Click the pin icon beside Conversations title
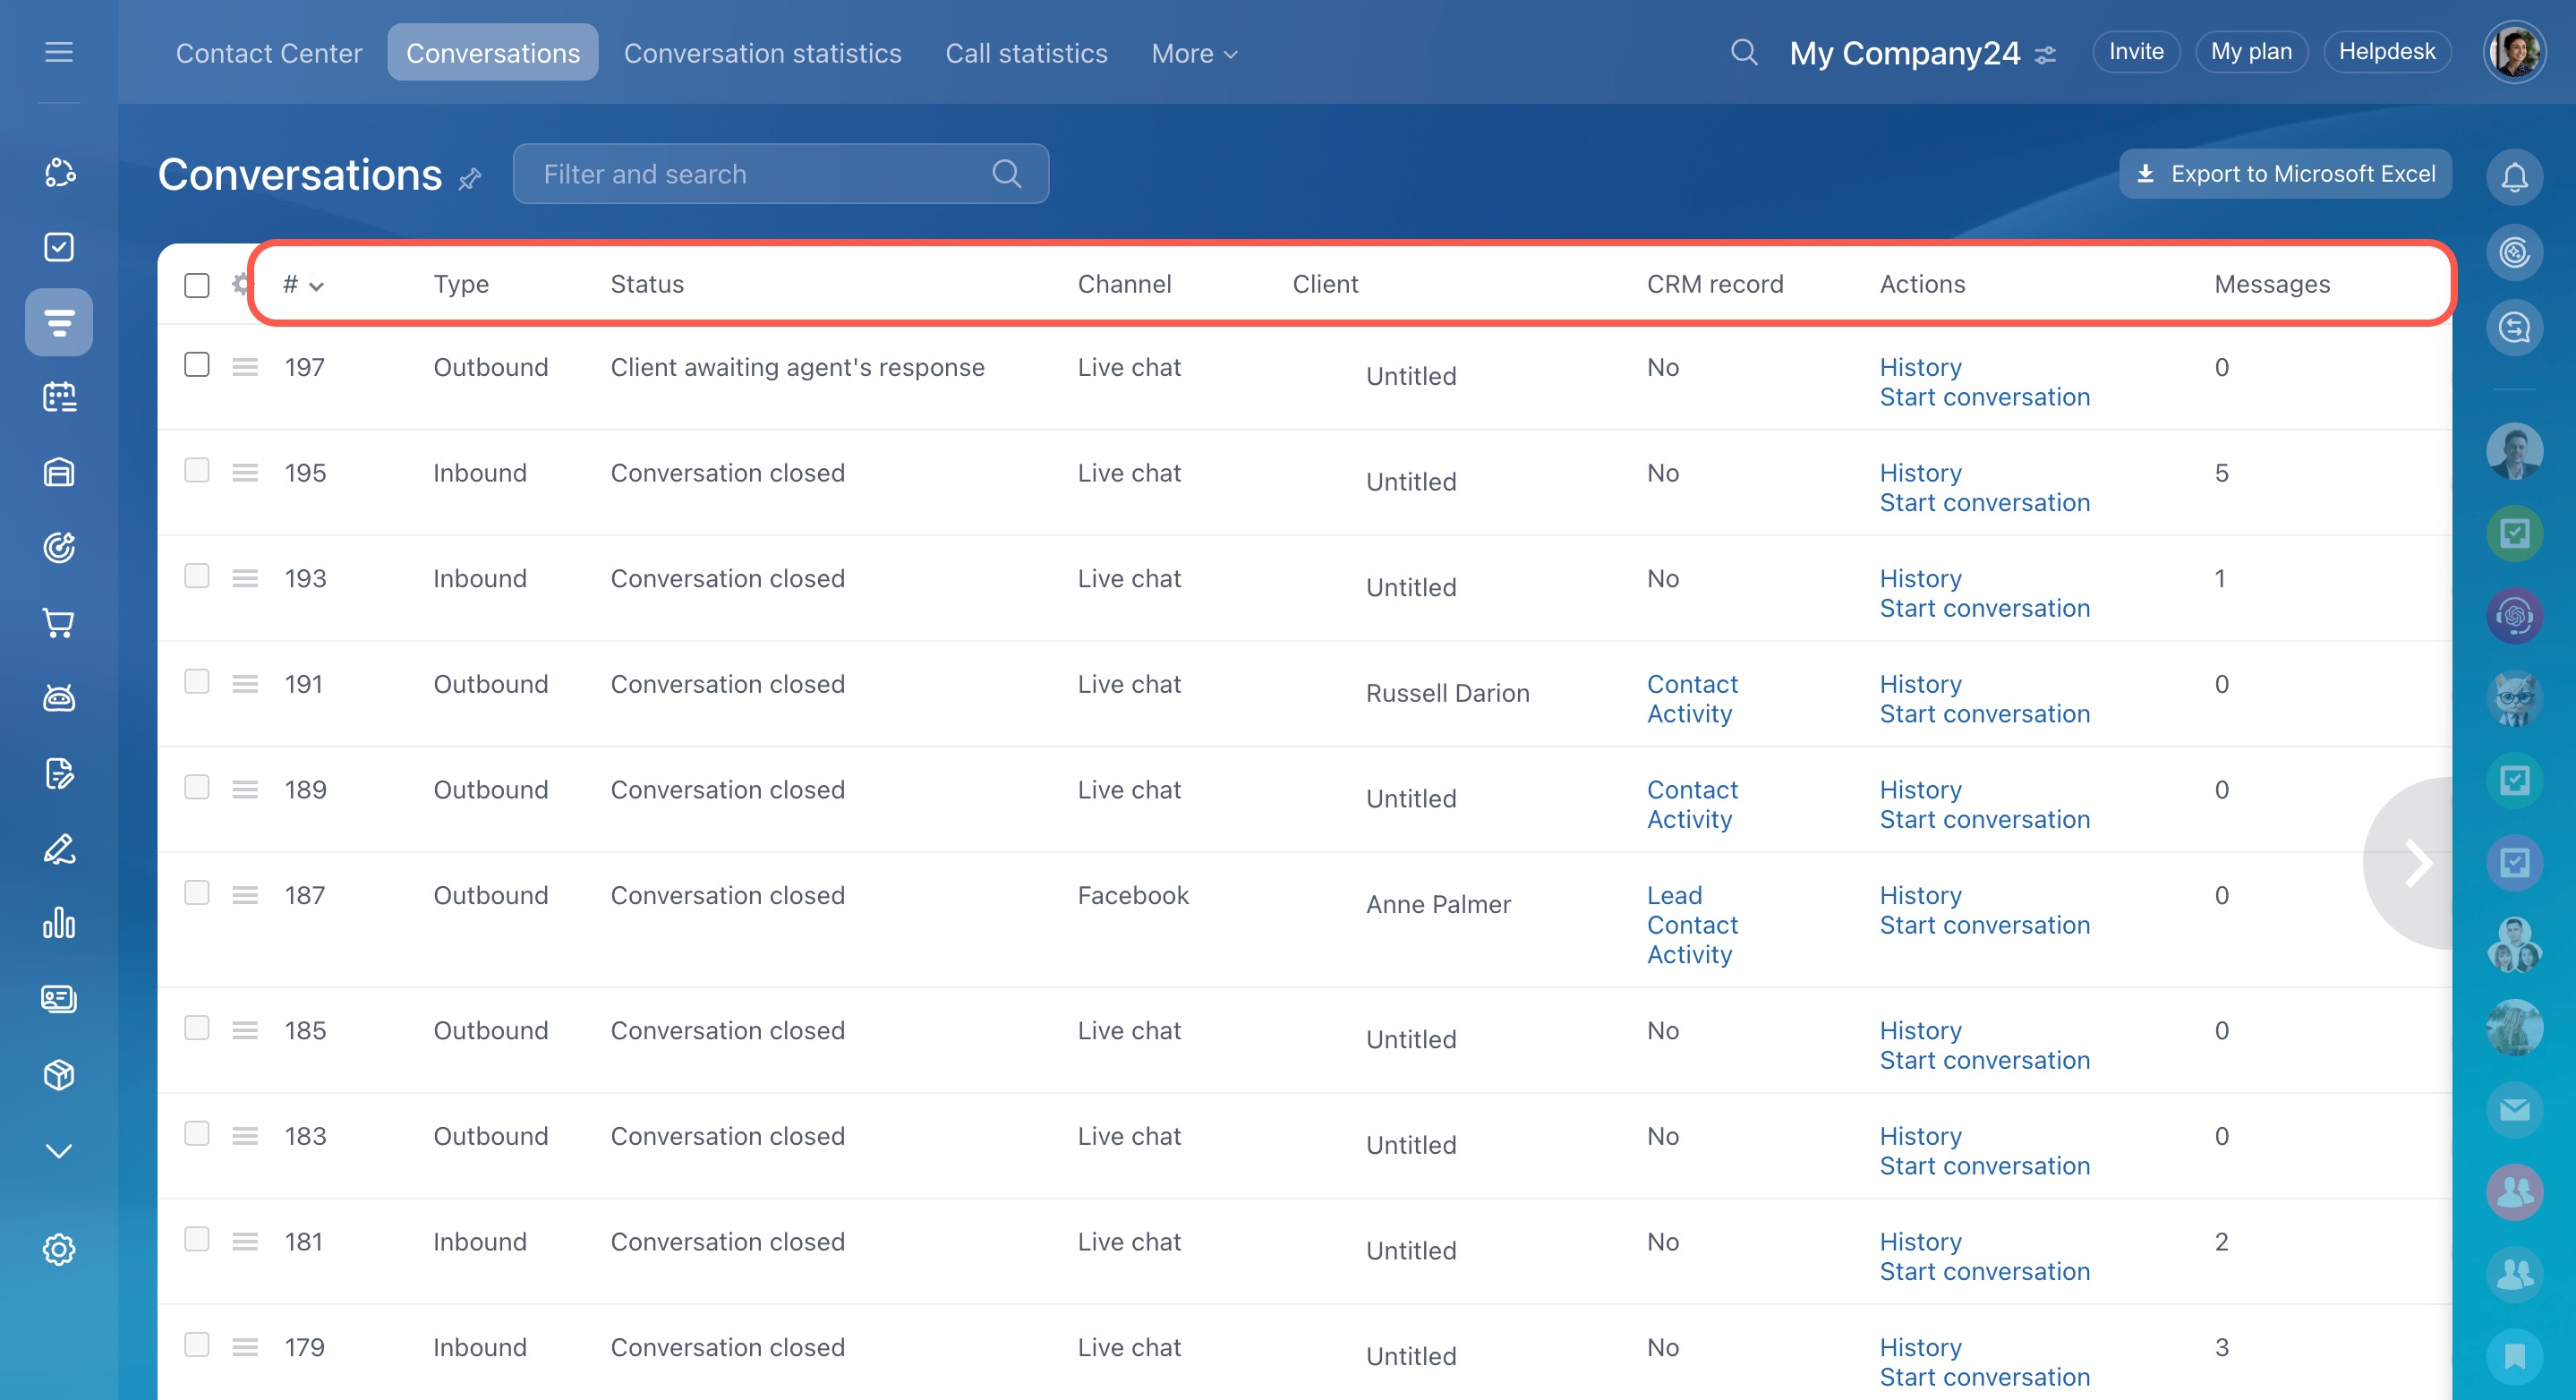This screenshot has height=1400, width=2576. (470, 178)
